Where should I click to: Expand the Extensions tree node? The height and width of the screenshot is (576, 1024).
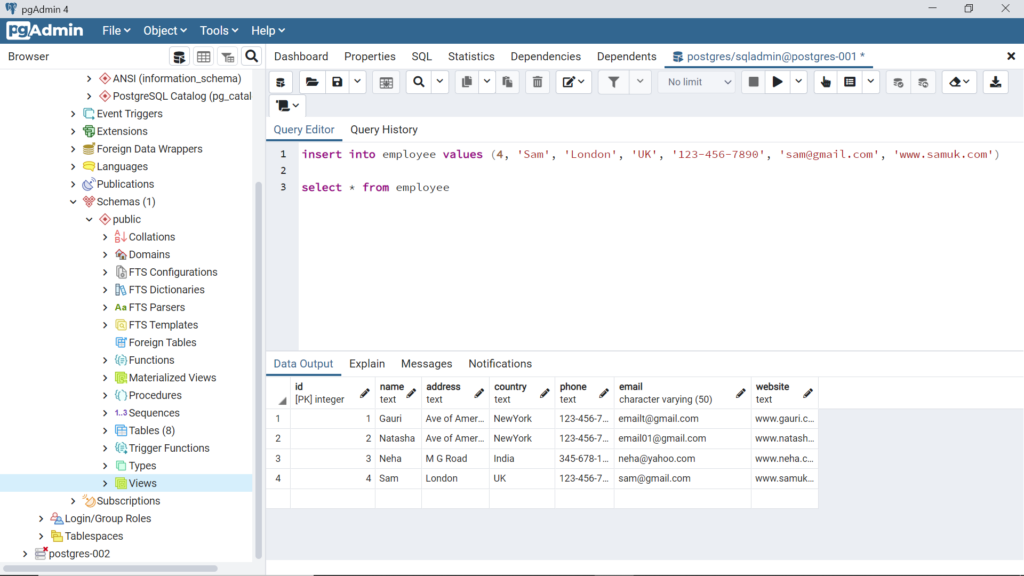coord(73,131)
